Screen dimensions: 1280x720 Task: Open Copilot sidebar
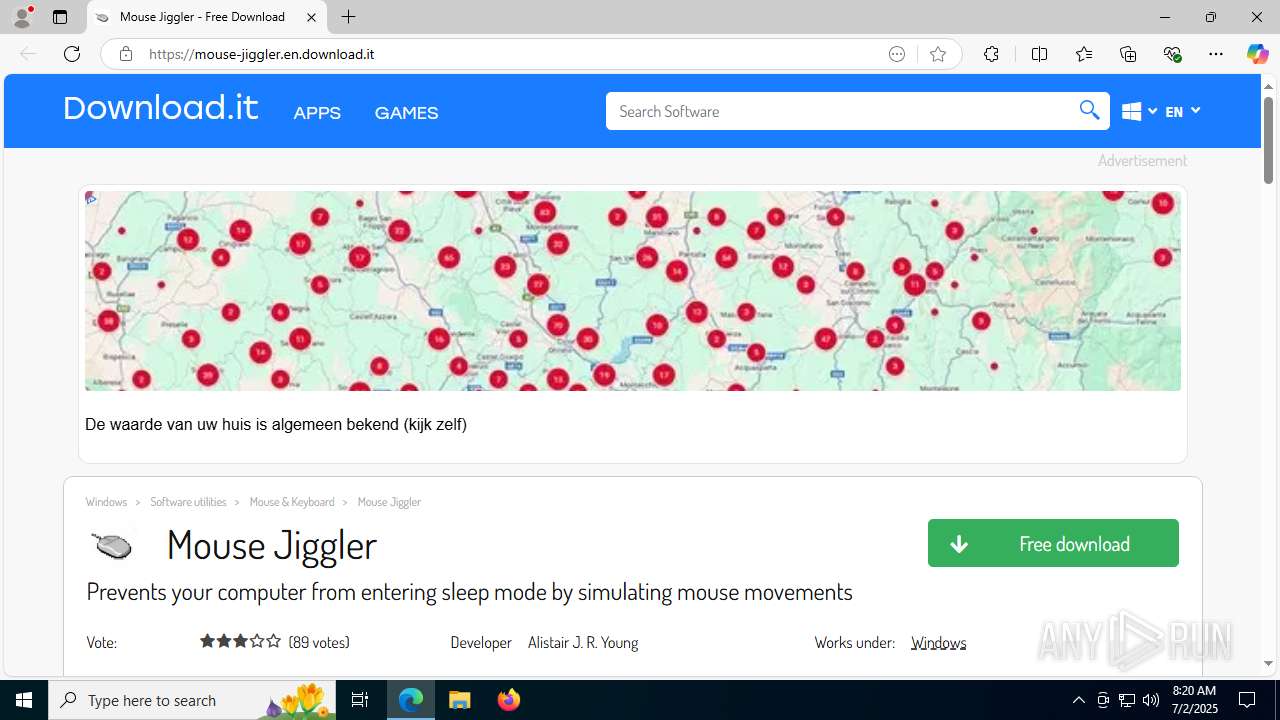pyautogui.click(x=1257, y=54)
